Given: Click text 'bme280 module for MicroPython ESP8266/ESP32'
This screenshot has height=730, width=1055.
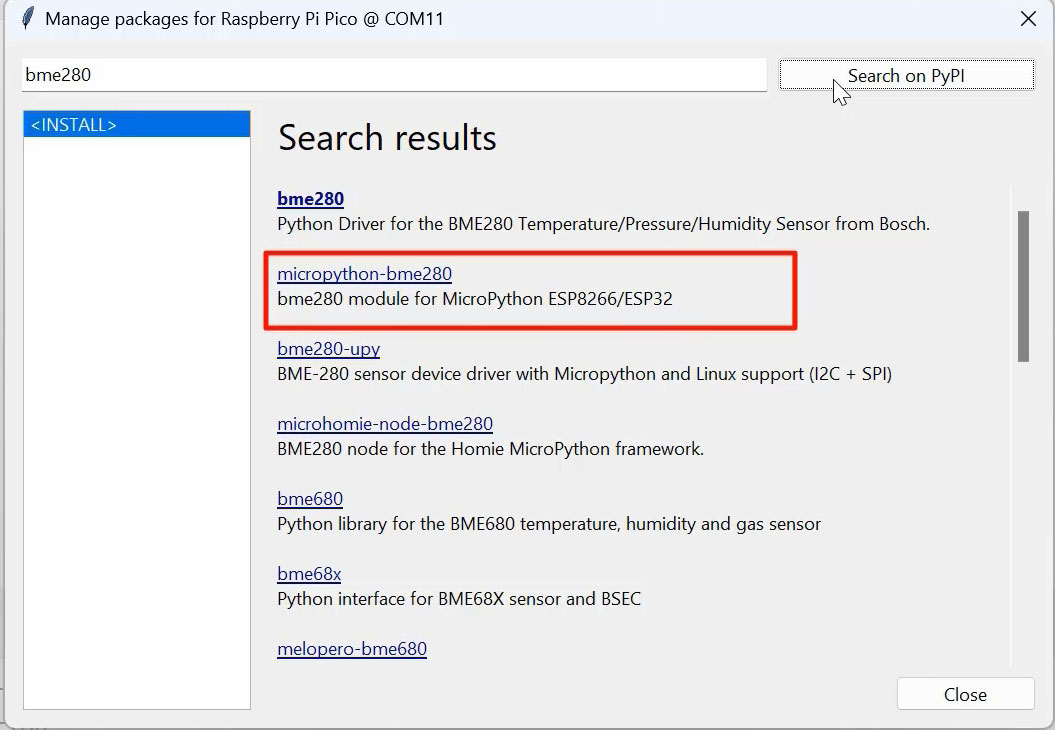Looking at the screenshot, I should click(474, 299).
